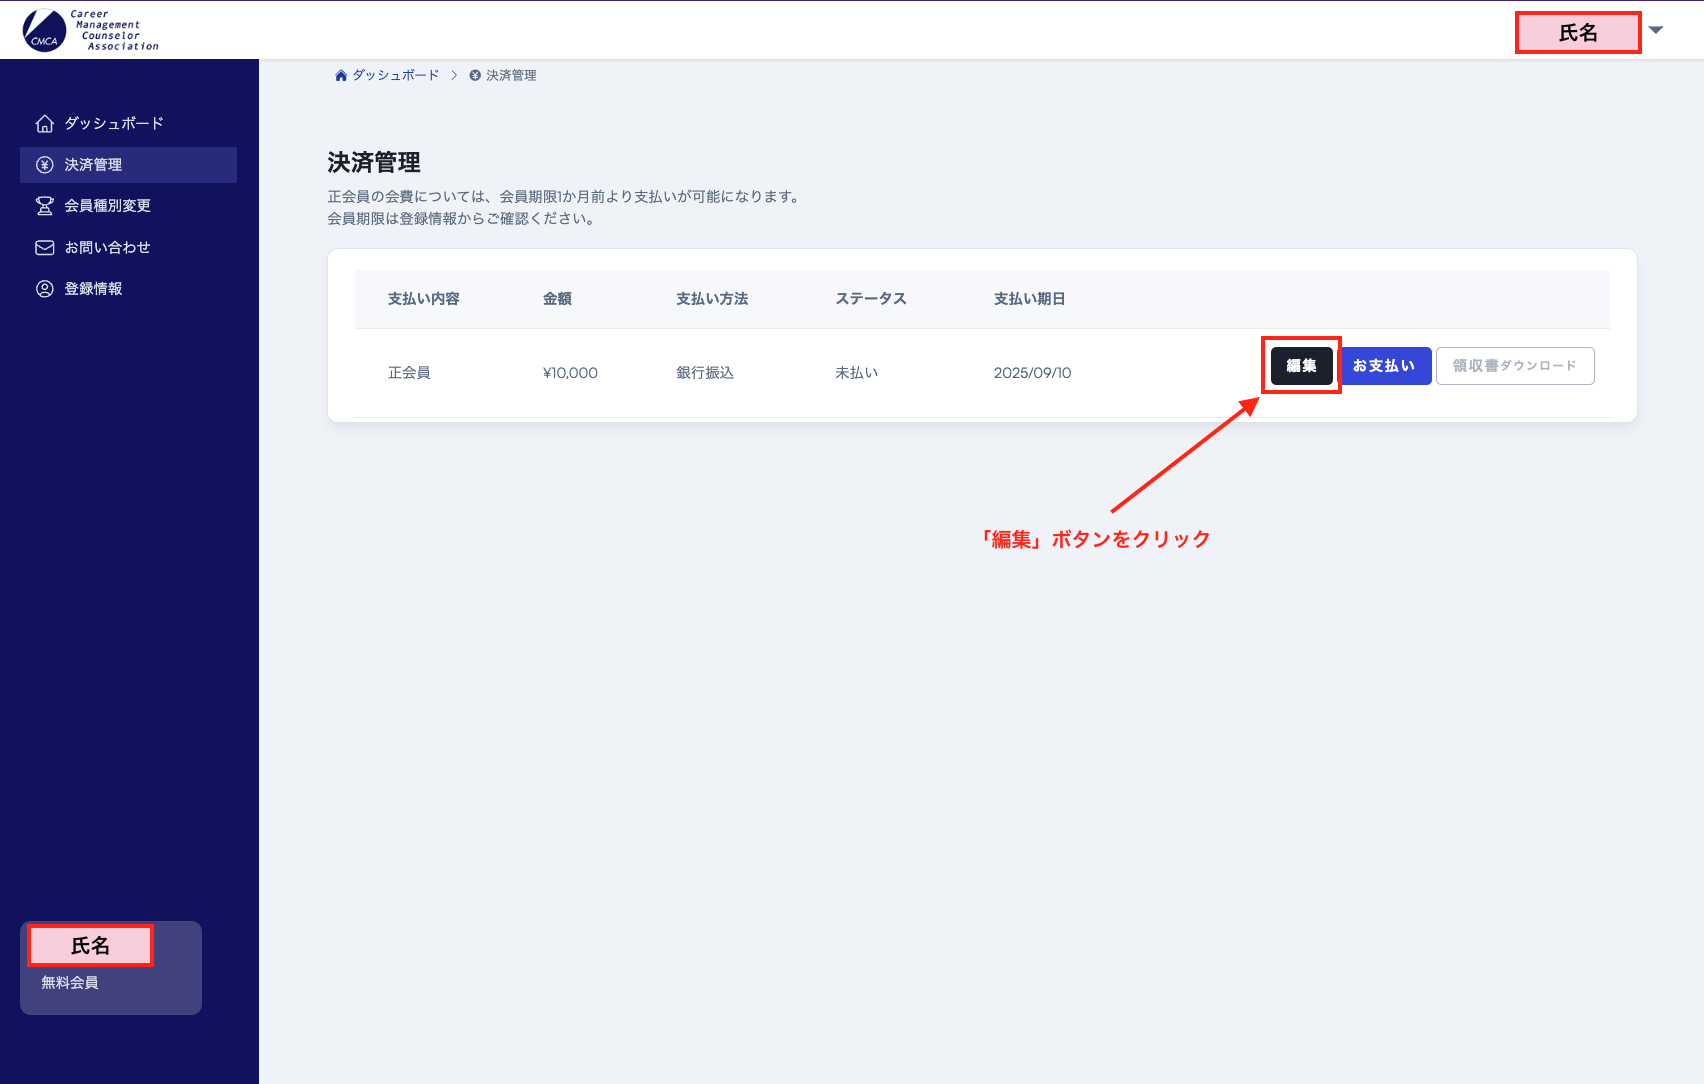Click the 編集 button in the 正会員 row
This screenshot has width=1704, height=1084.
(x=1301, y=366)
